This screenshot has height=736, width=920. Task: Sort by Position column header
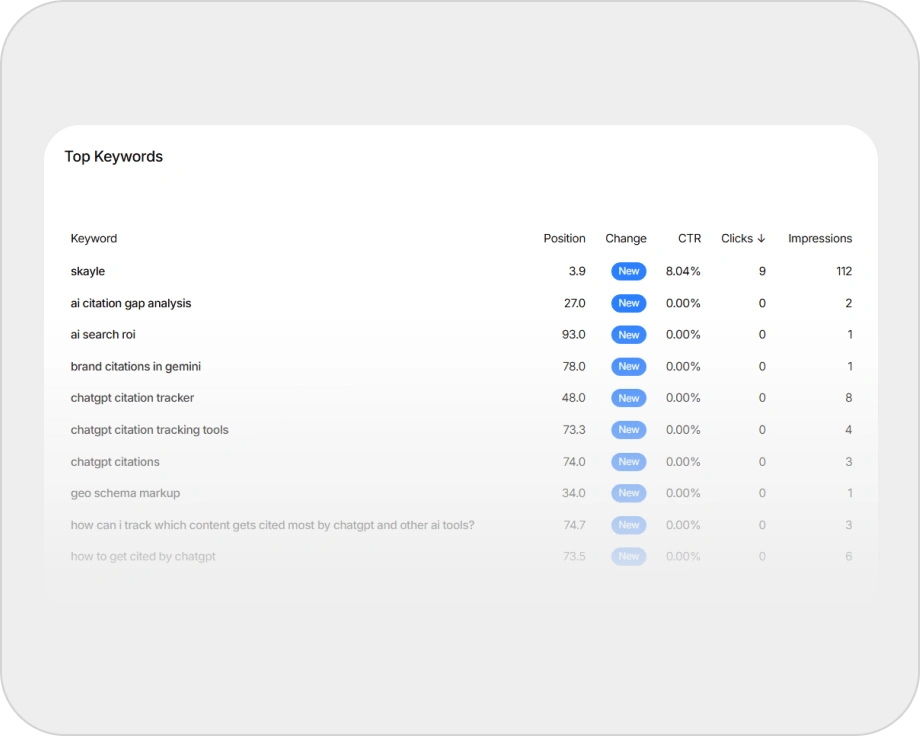click(x=564, y=239)
